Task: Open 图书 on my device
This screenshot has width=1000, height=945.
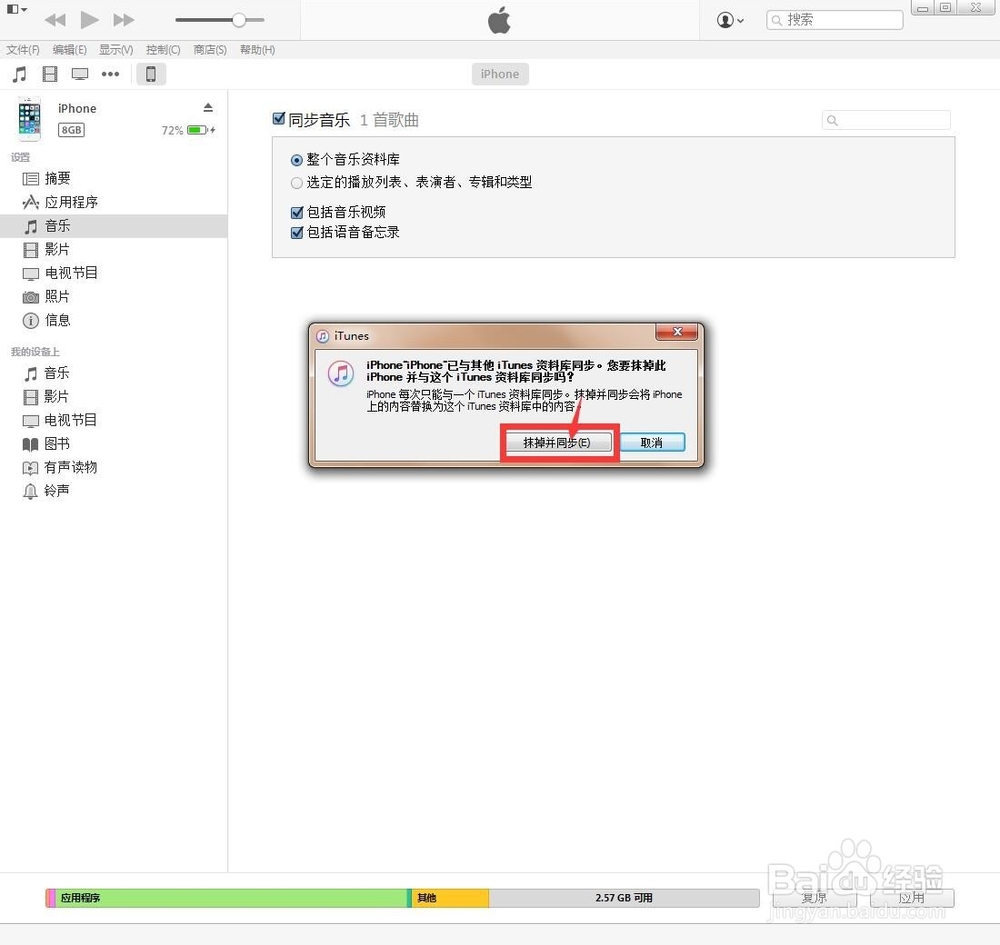Action: 114,444
